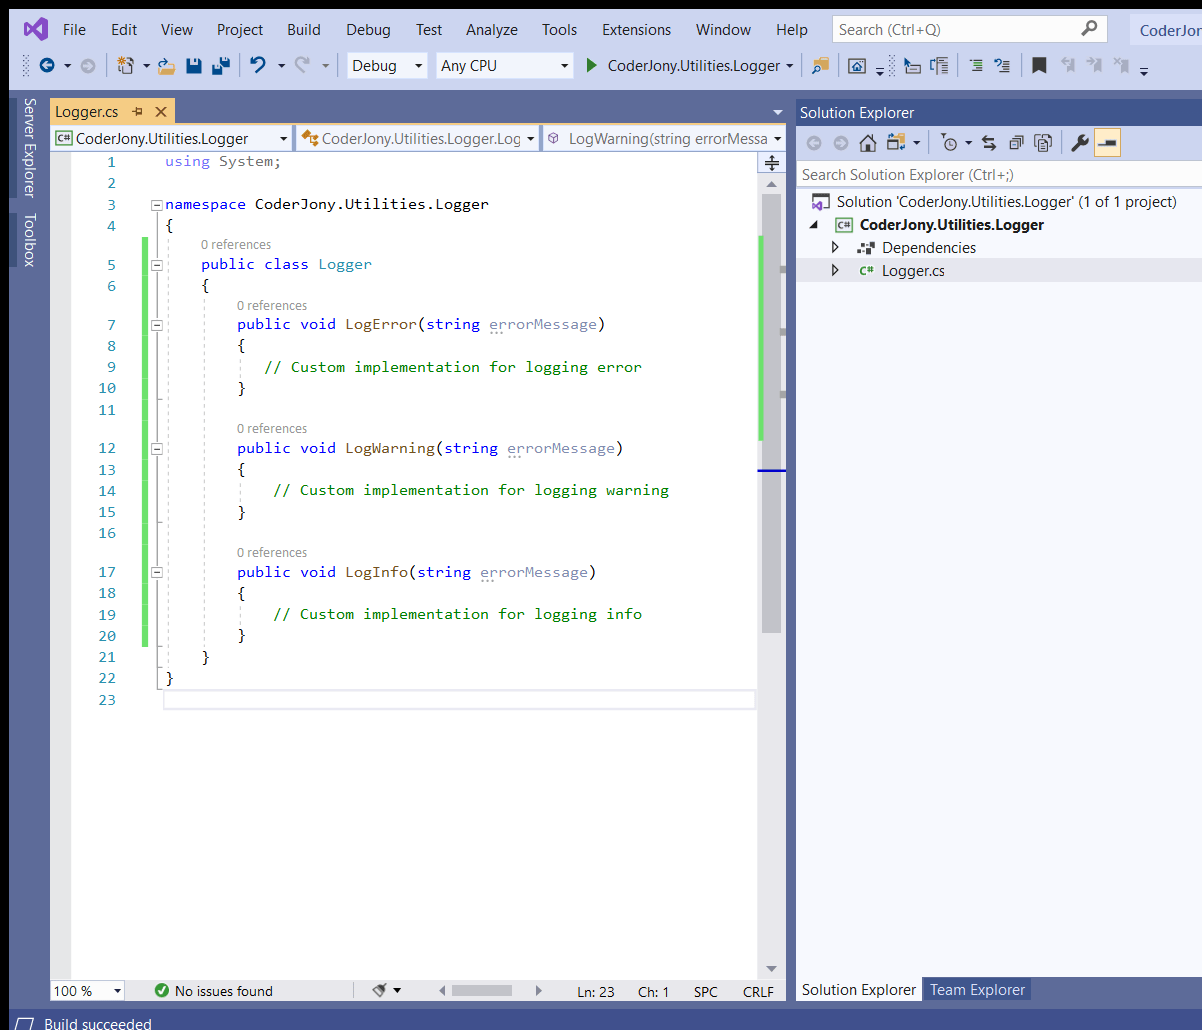The height and width of the screenshot is (1030, 1202).
Task: Click the Save All icon
Action: pos(222,65)
